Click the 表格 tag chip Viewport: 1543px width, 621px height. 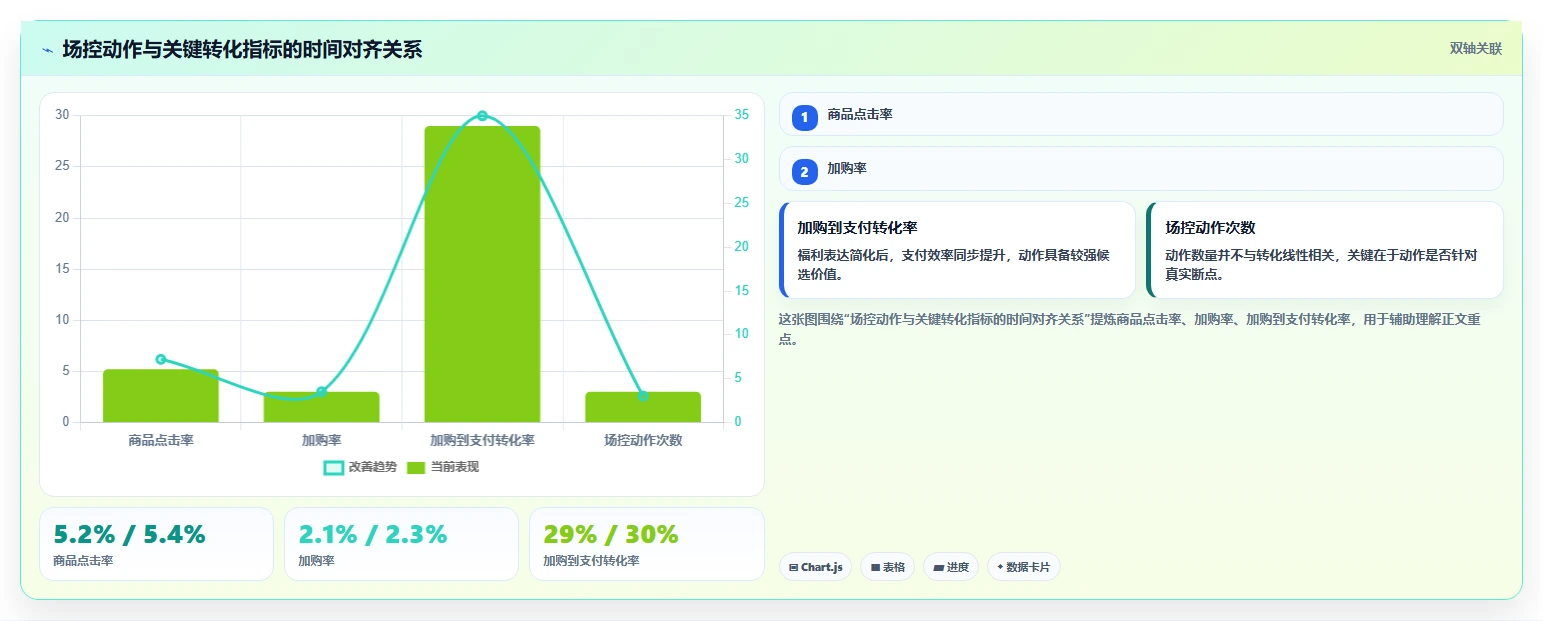tap(887, 567)
